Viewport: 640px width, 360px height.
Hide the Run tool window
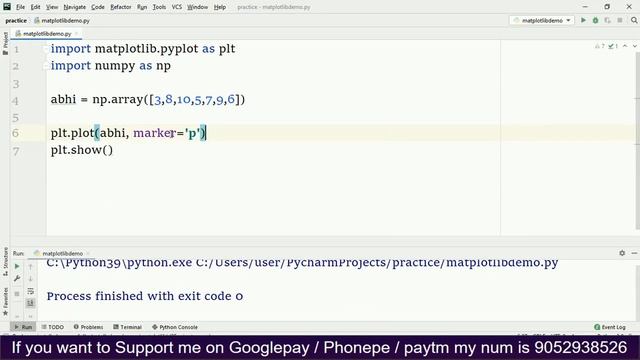pos(634,253)
